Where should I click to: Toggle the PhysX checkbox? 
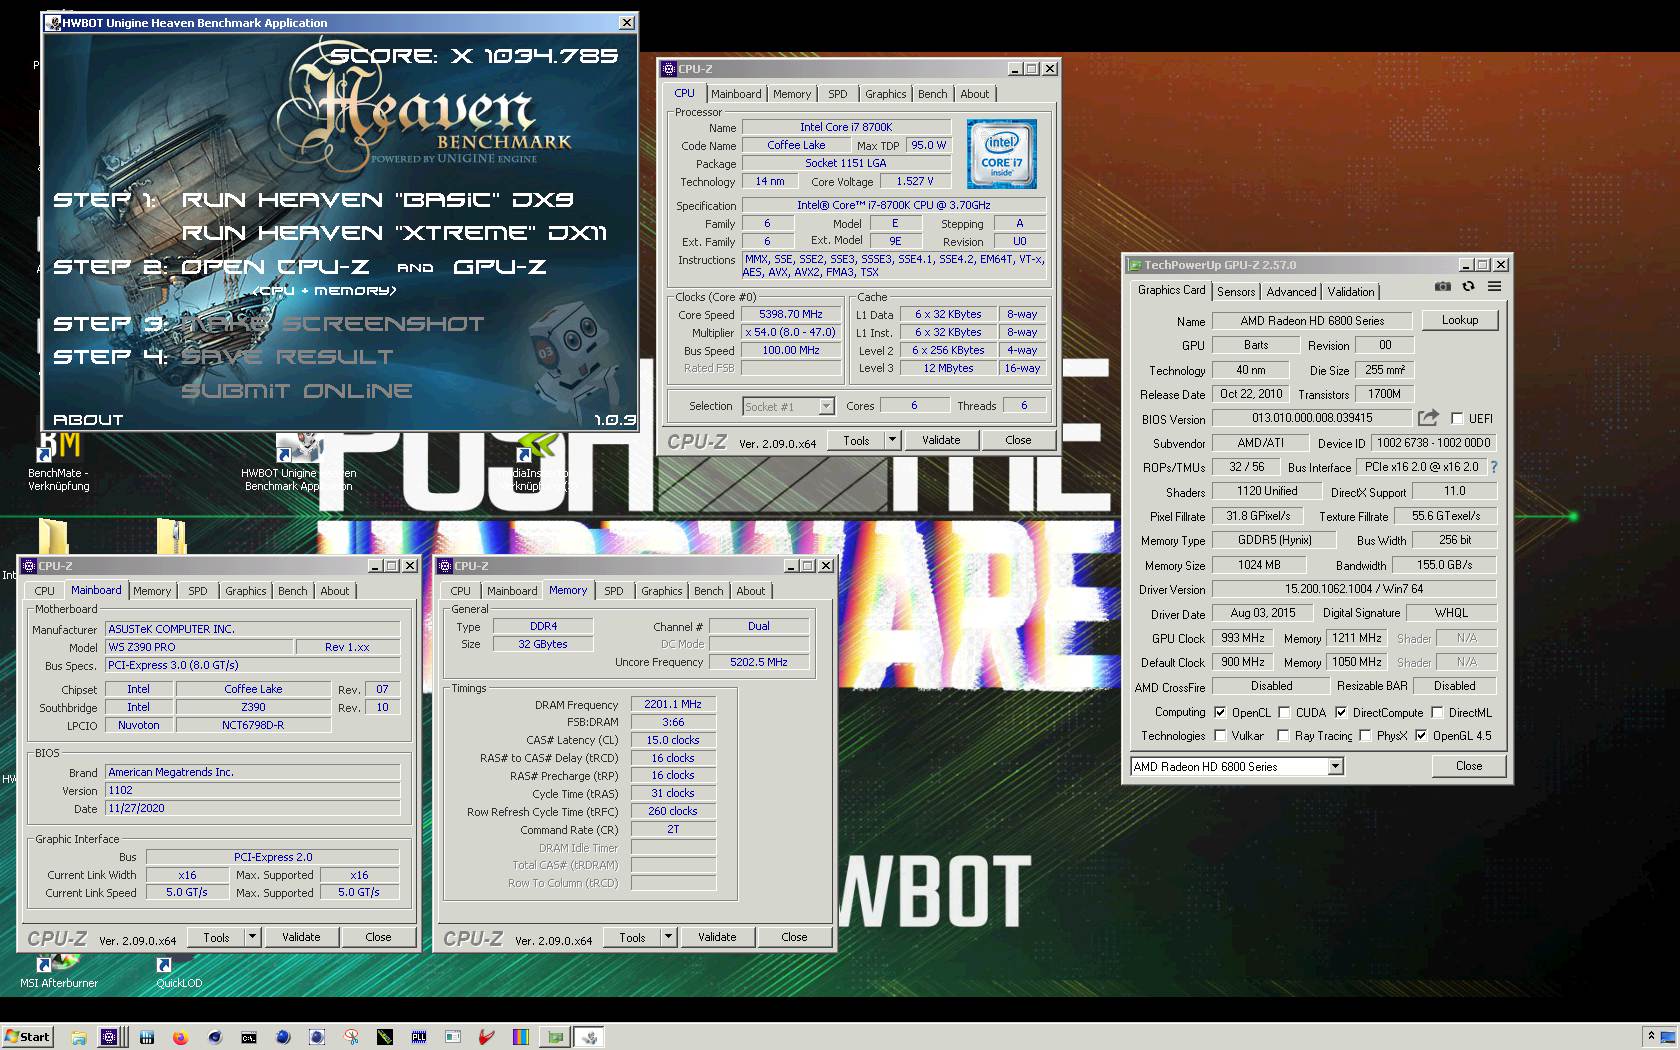click(x=1365, y=735)
